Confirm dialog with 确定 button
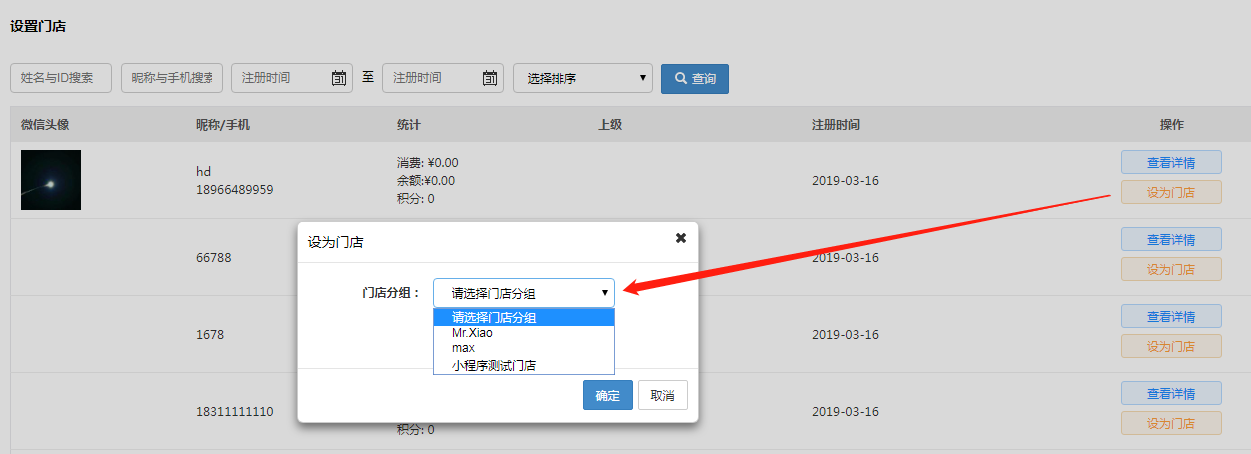 (x=607, y=395)
